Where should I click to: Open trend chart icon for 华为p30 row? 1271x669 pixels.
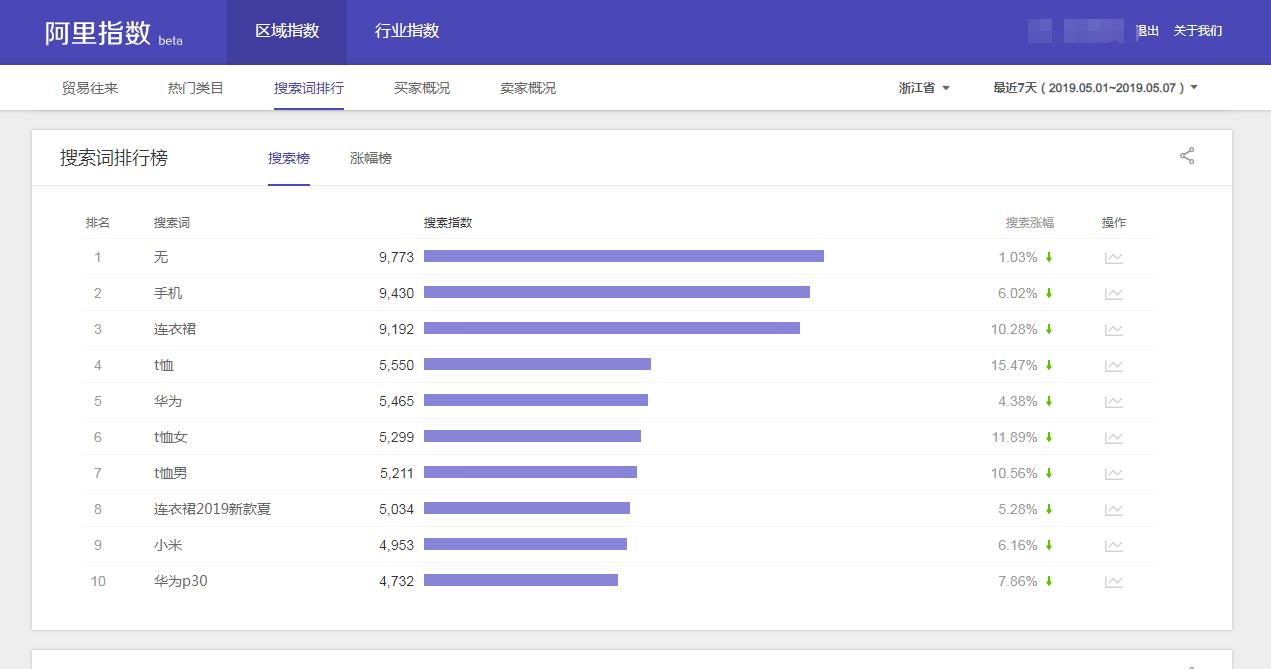point(1113,582)
